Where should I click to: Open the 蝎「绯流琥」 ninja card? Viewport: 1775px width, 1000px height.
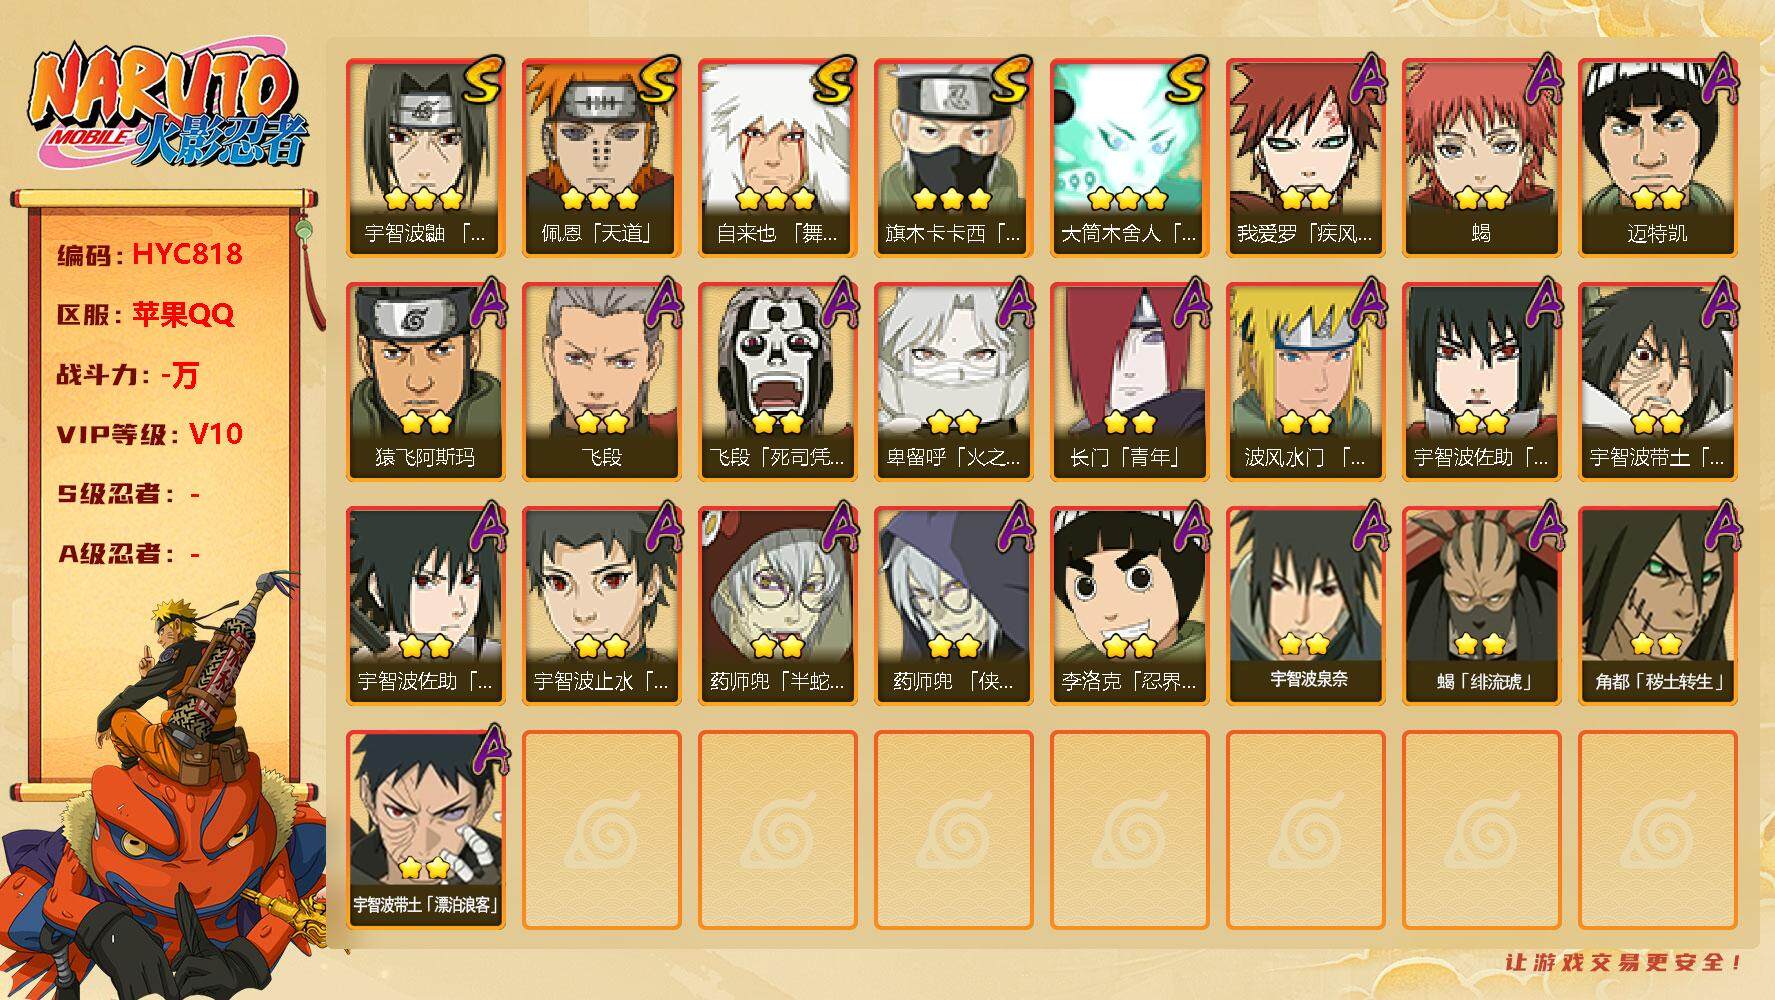1481,606
